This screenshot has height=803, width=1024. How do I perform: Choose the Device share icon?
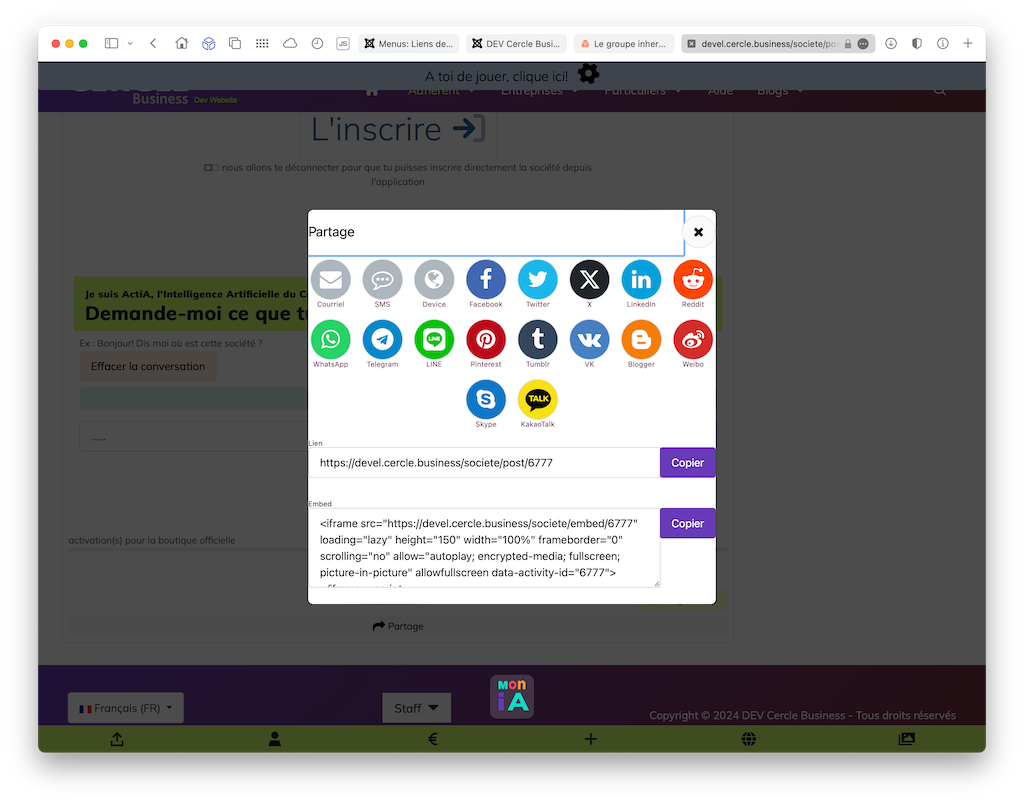tap(434, 279)
